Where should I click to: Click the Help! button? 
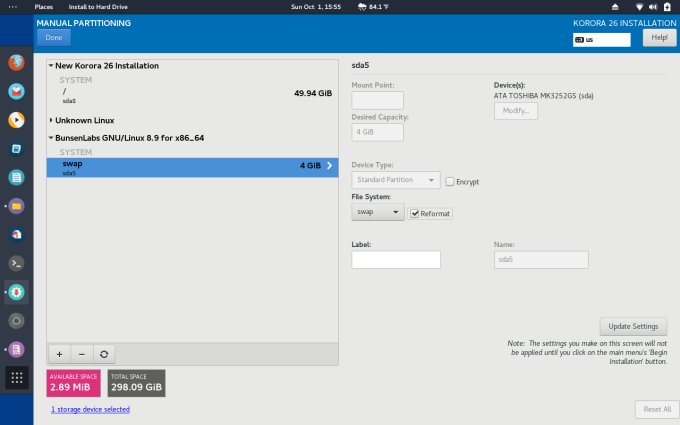(659, 37)
